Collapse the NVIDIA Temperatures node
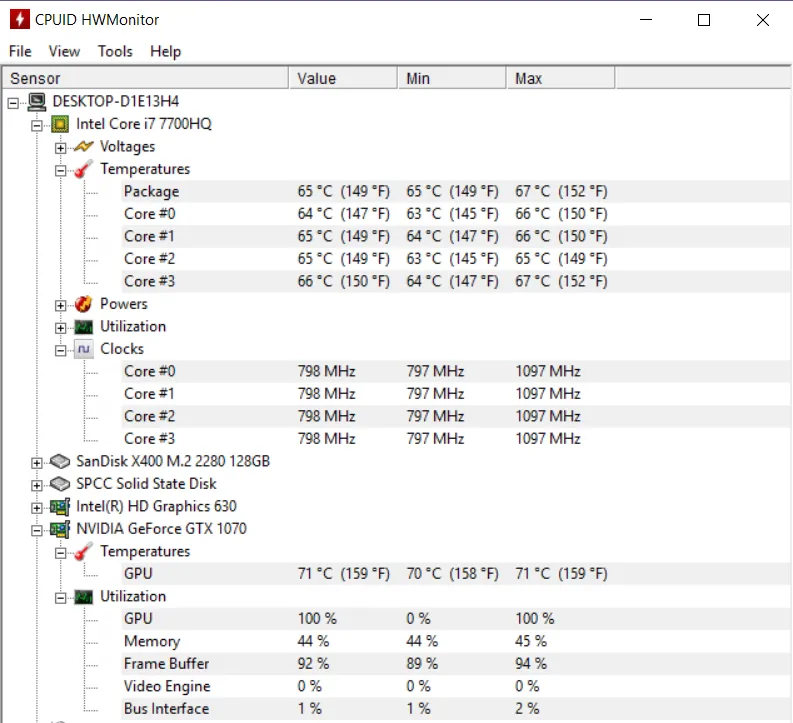This screenshot has height=723, width=793. [x=61, y=553]
